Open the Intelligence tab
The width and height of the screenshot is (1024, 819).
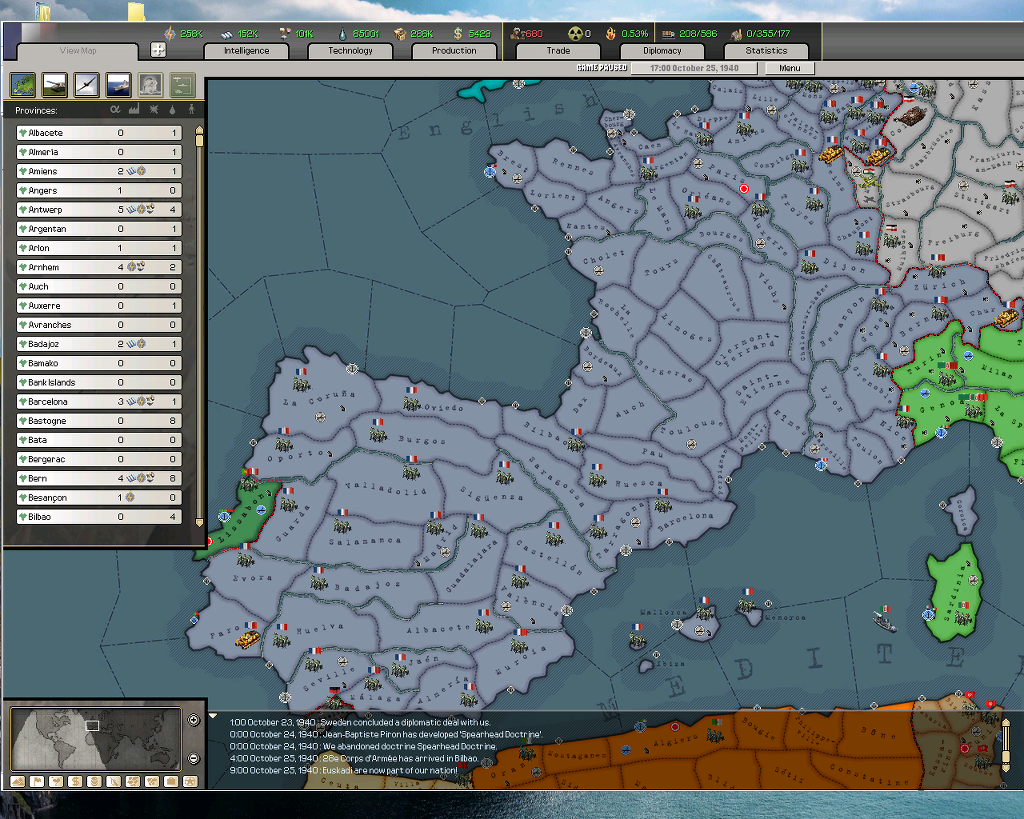(x=246, y=51)
